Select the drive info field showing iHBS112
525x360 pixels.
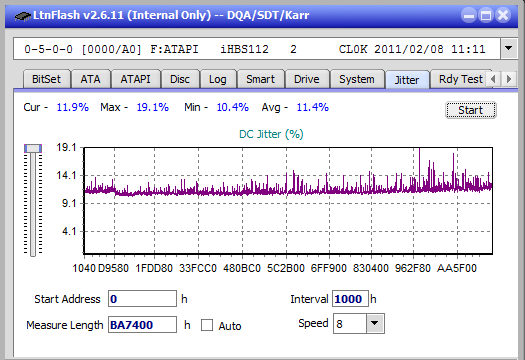(x=256, y=49)
